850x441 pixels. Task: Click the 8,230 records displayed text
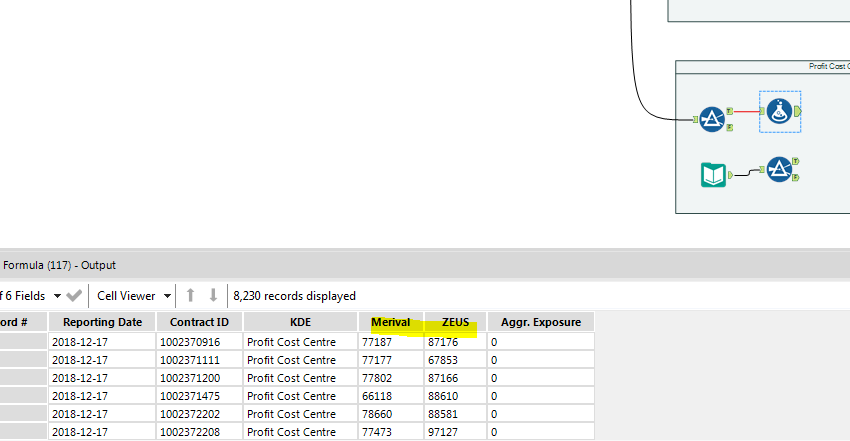coord(294,296)
